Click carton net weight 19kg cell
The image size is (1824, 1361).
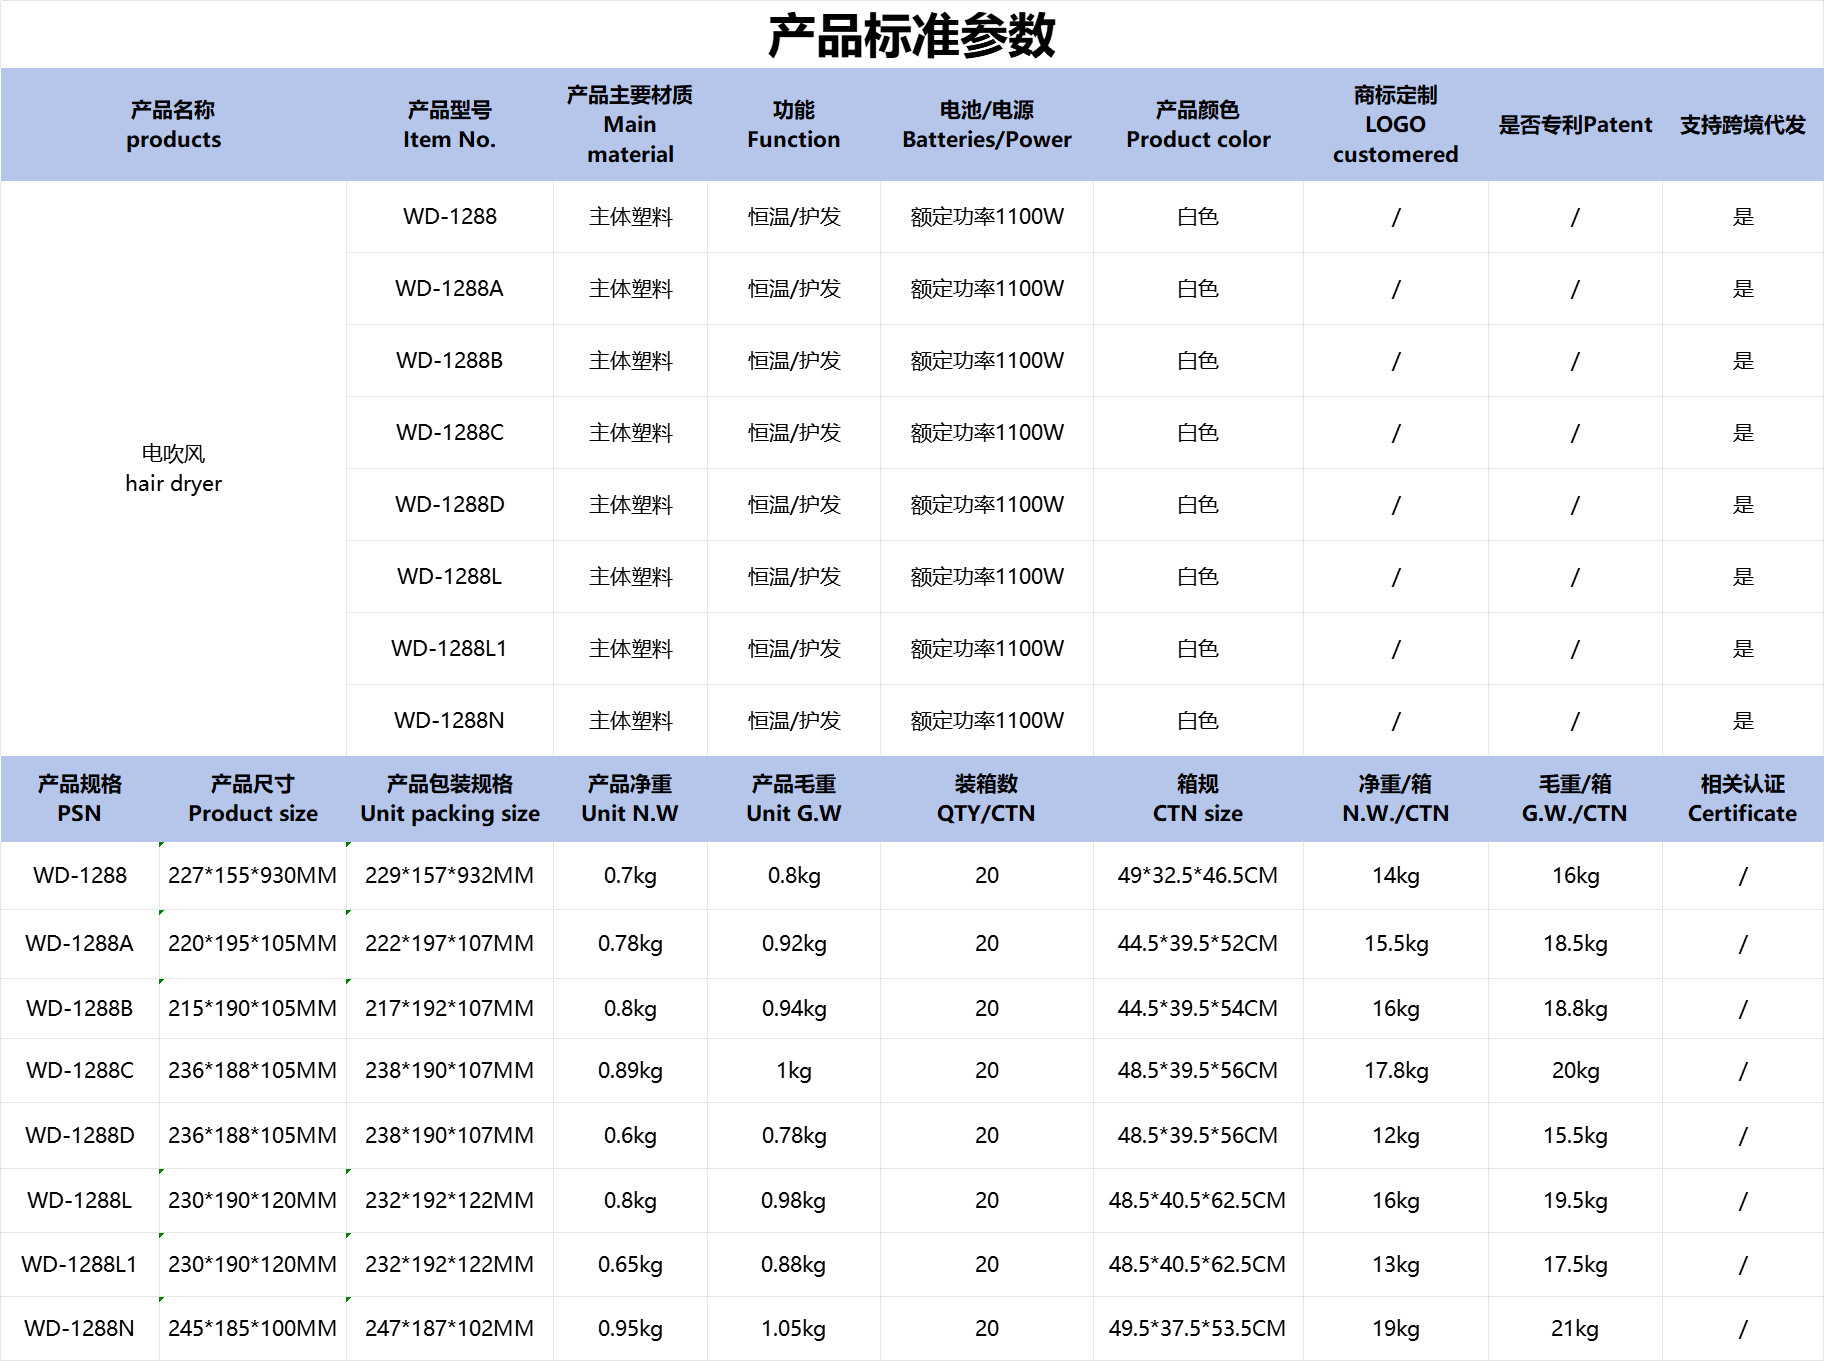[x=1396, y=1329]
